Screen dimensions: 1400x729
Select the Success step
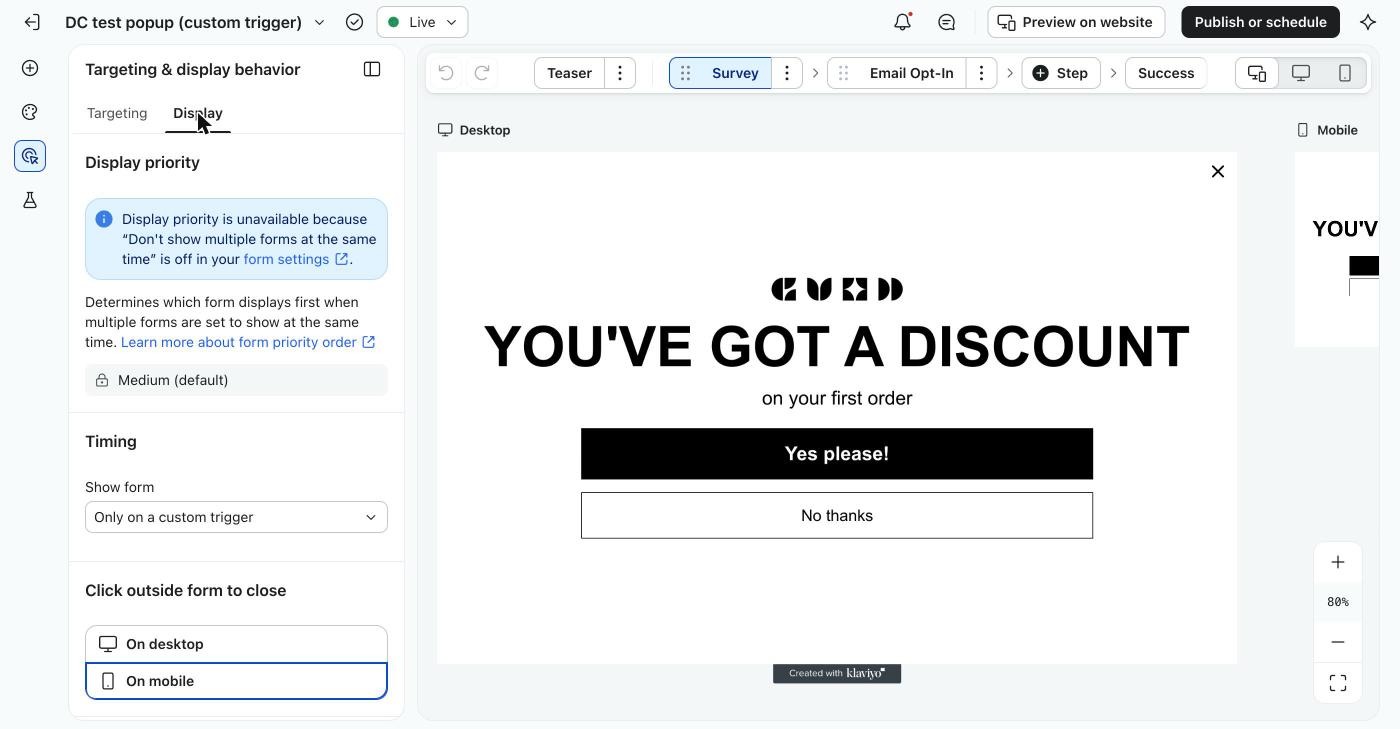pyautogui.click(x=1166, y=73)
